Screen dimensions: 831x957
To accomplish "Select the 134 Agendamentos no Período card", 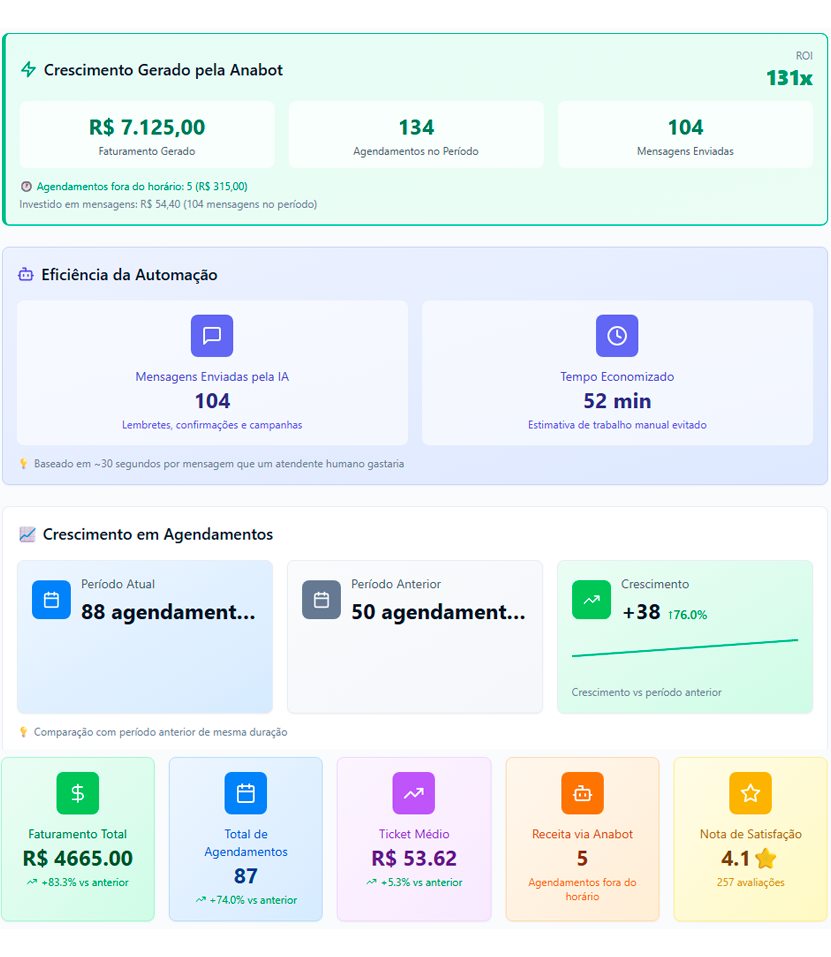I will pos(416,134).
